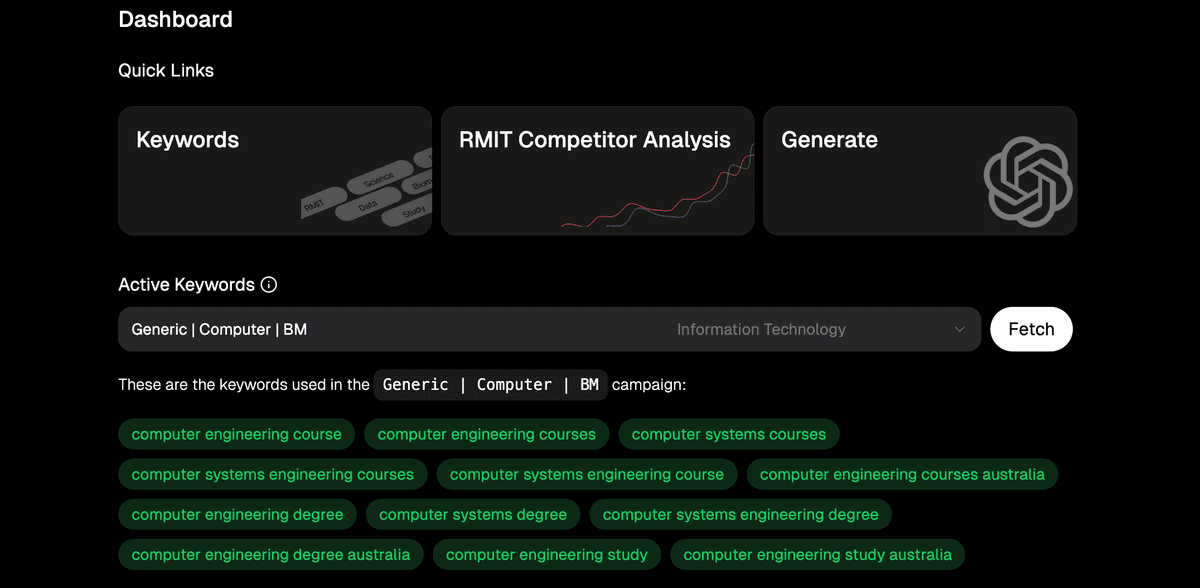Choose computer engineering courses australia tag

[x=902, y=474]
